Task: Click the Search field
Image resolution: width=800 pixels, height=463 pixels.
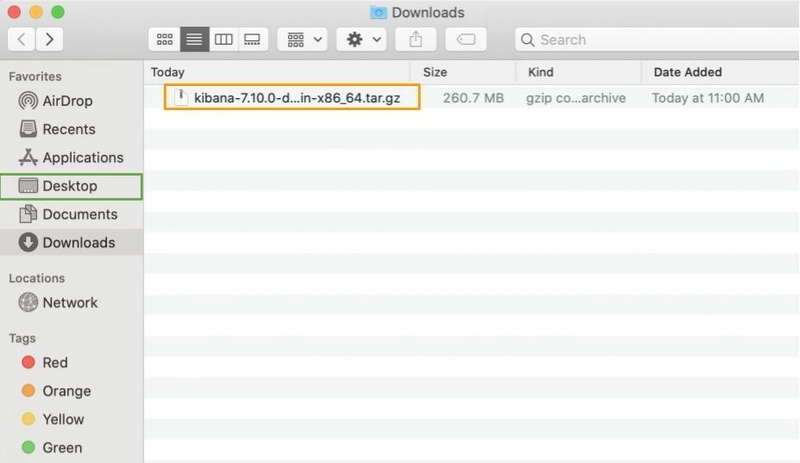Action: [x=657, y=39]
